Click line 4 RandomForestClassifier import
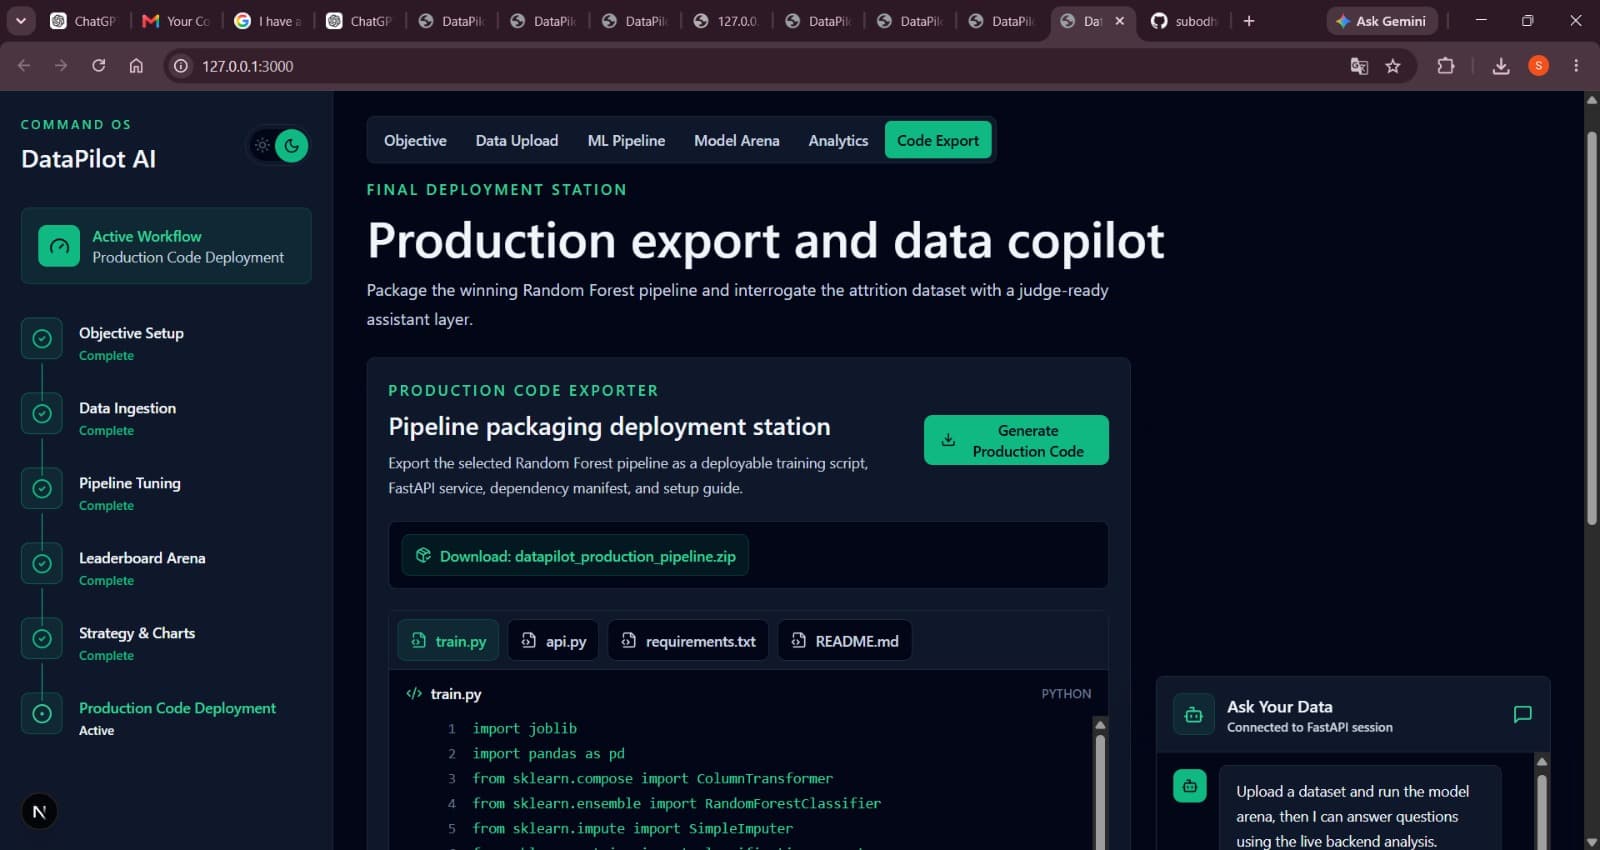The width and height of the screenshot is (1600, 850). (676, 803)
